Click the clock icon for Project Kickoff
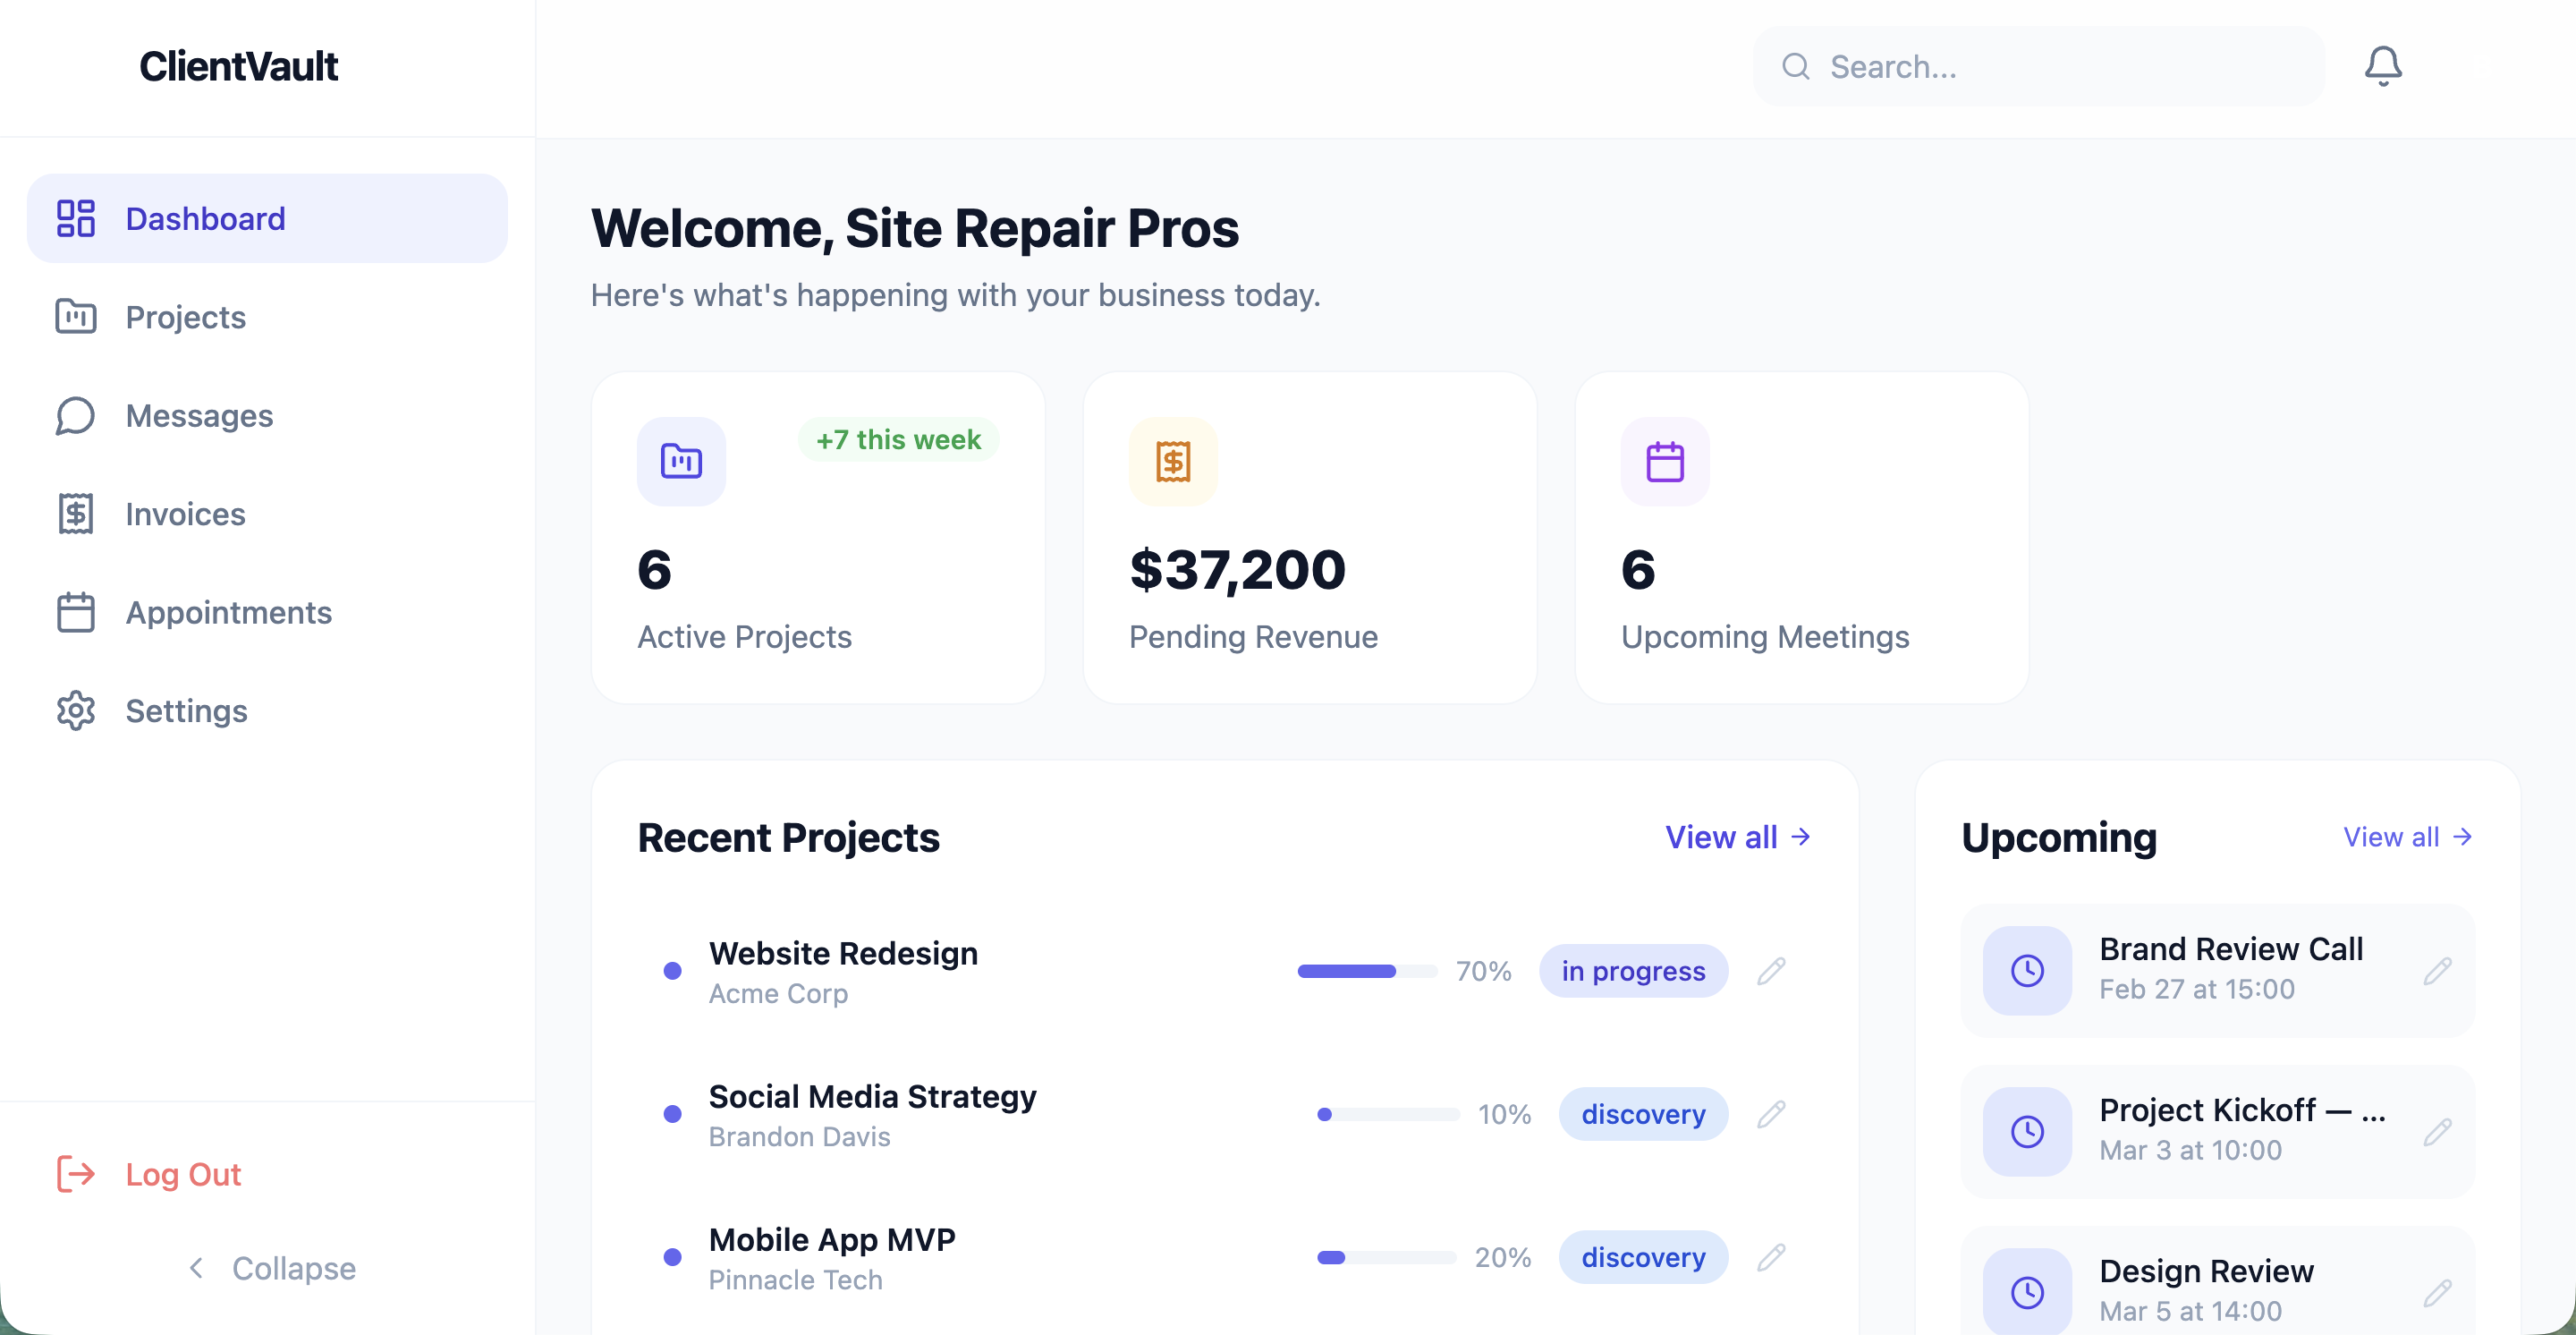Image resolution: width=2576 pixels, height=1335 pixels. point(2027,1131)
